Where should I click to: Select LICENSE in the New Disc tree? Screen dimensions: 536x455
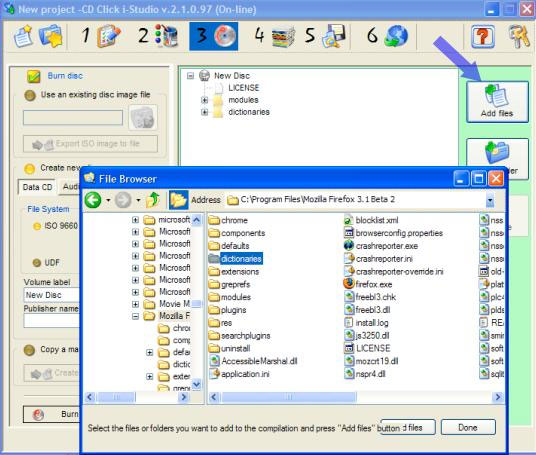243,88
